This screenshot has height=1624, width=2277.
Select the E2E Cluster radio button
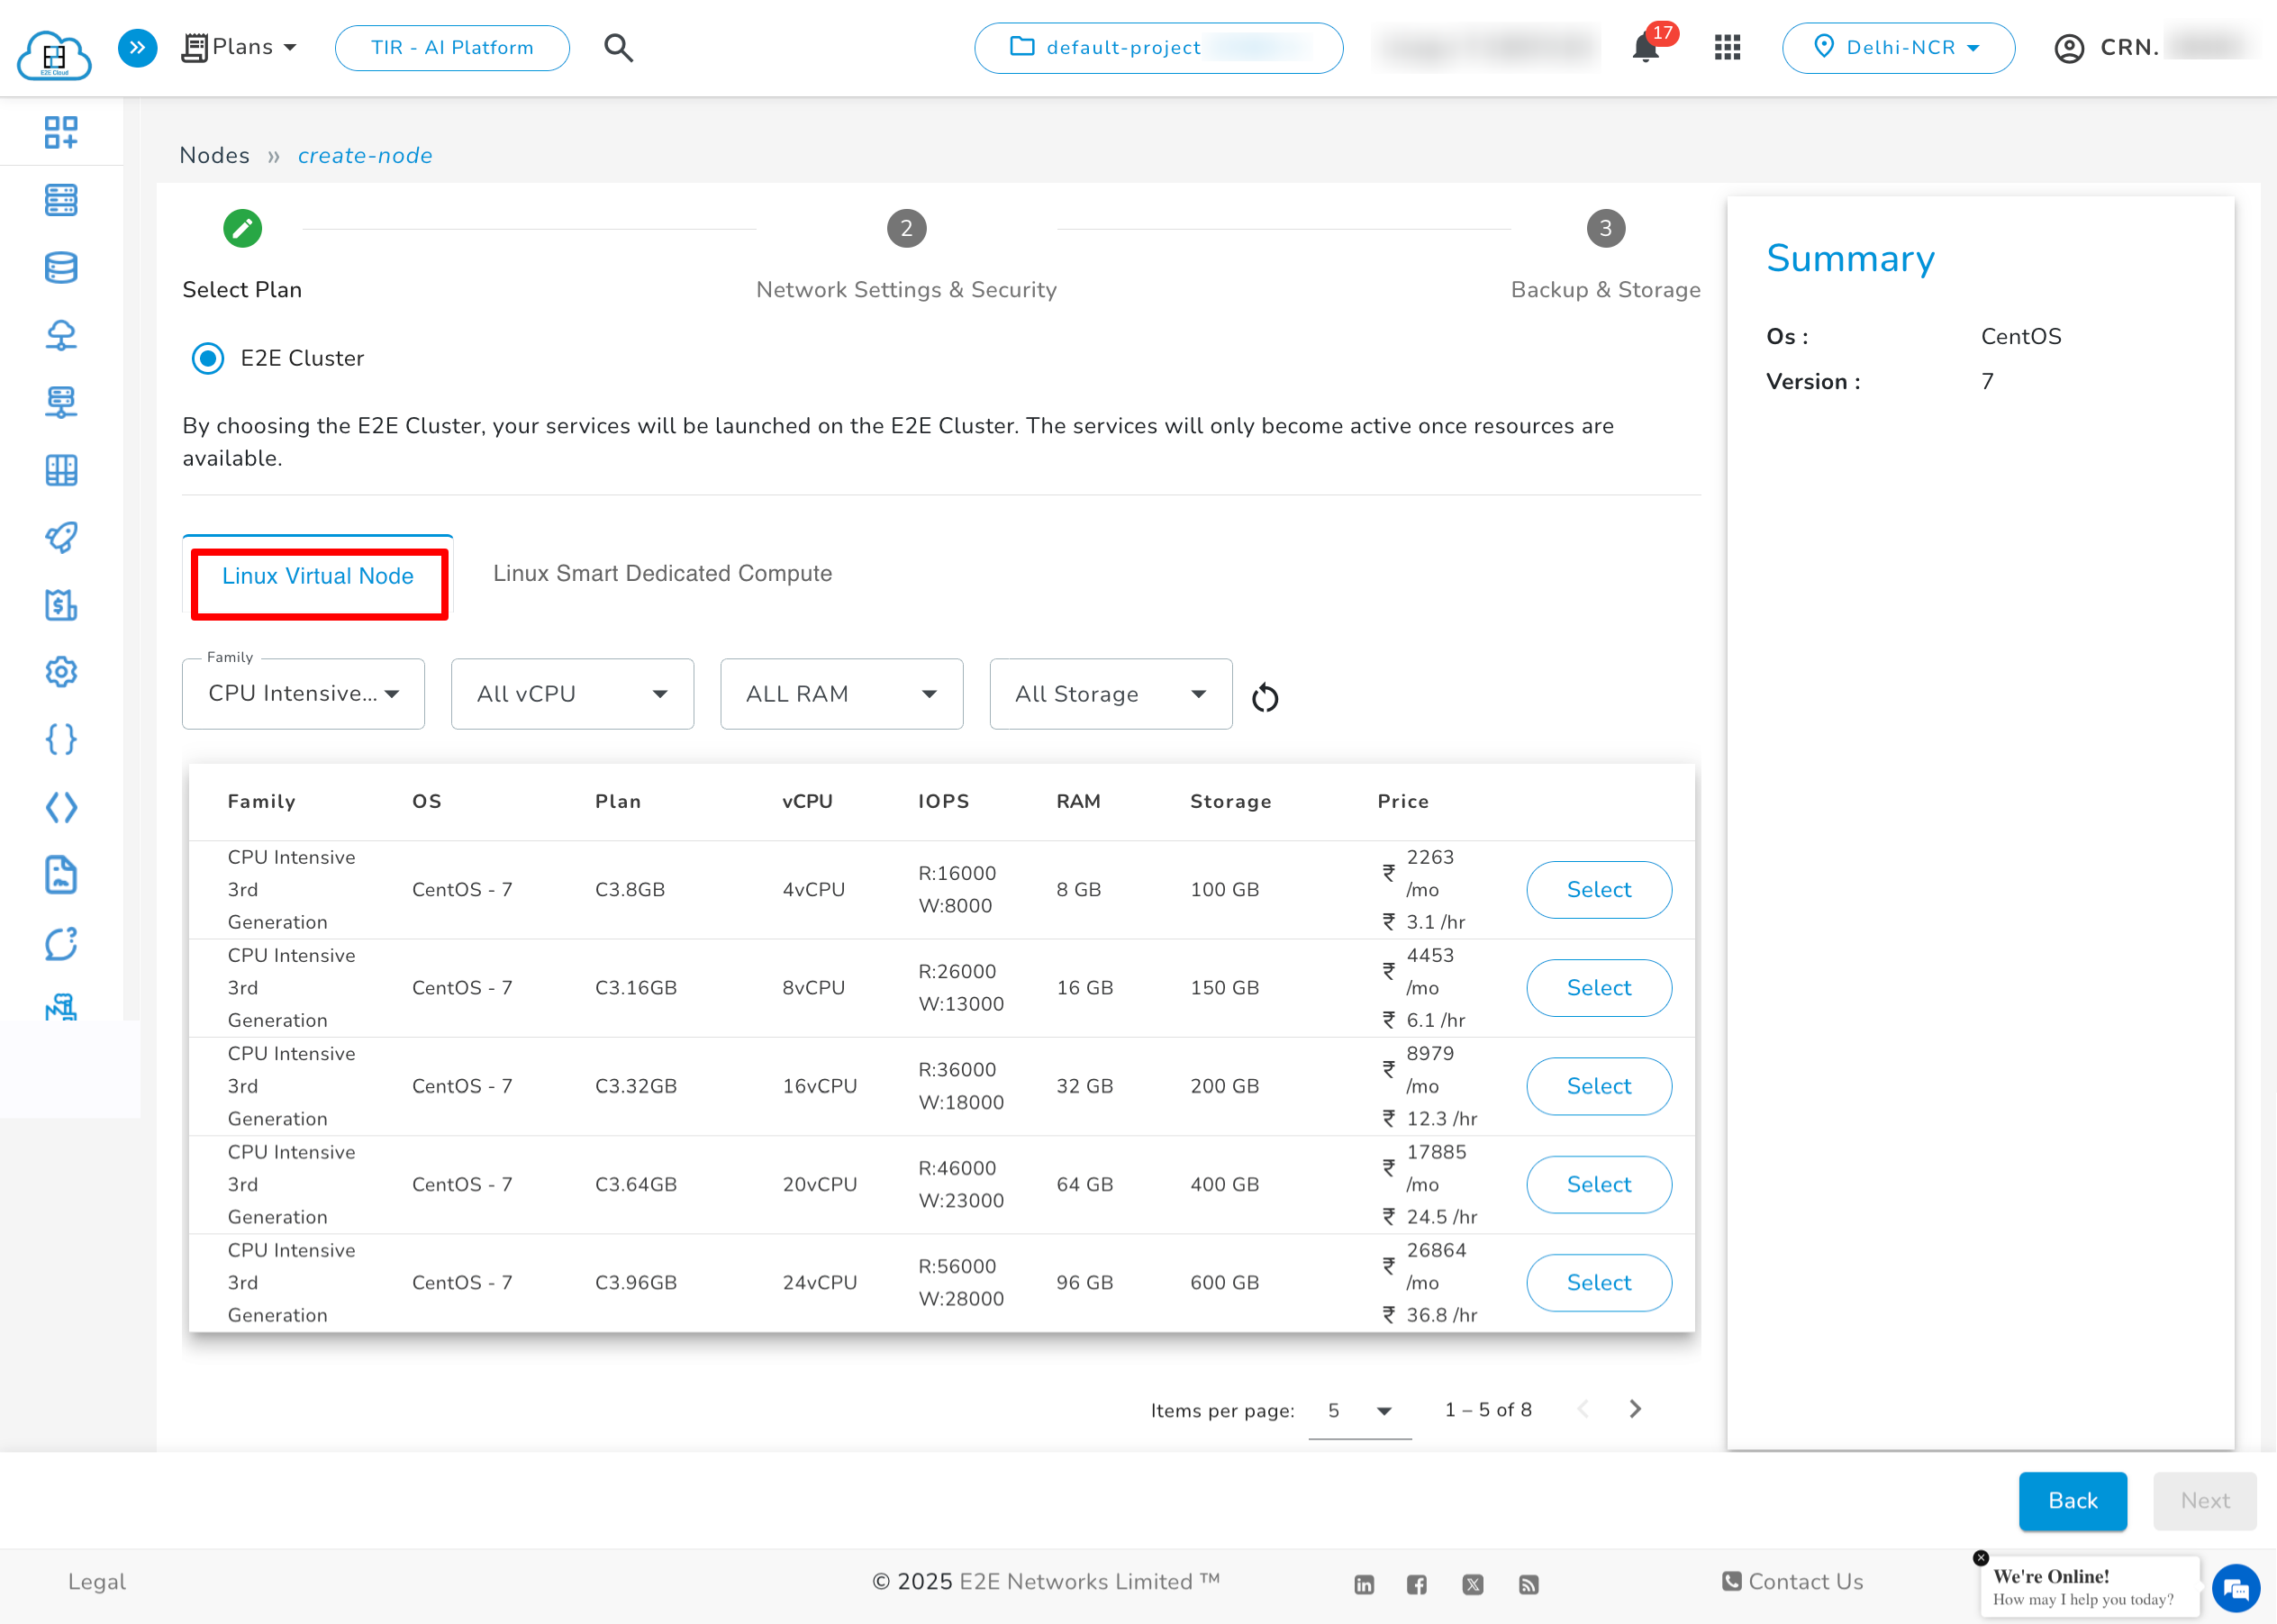208,358
